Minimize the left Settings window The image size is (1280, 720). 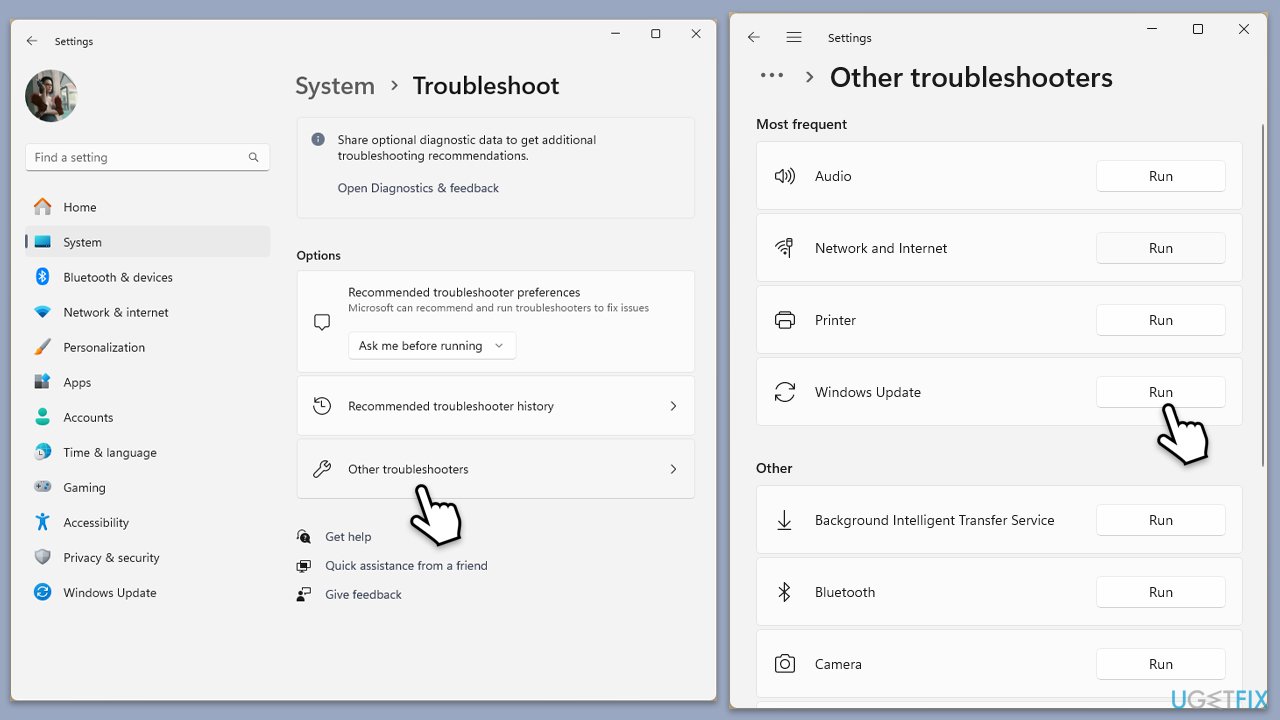click(614, 34)
